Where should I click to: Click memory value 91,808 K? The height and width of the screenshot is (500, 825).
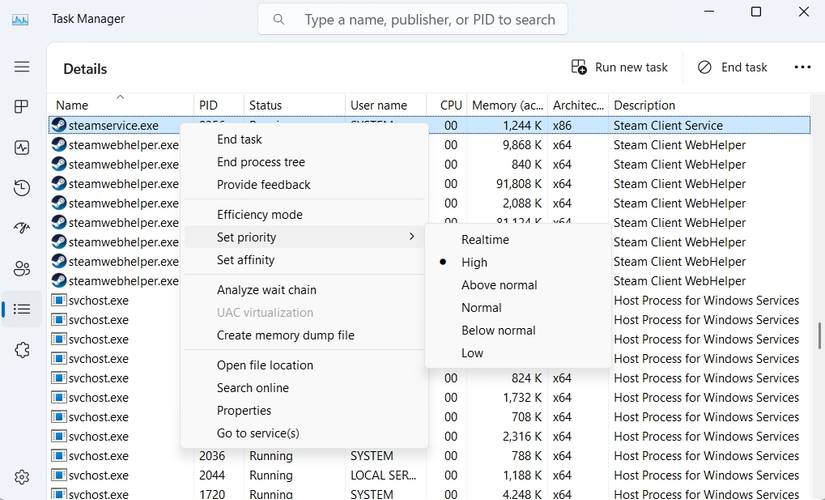tap(519, 184)
